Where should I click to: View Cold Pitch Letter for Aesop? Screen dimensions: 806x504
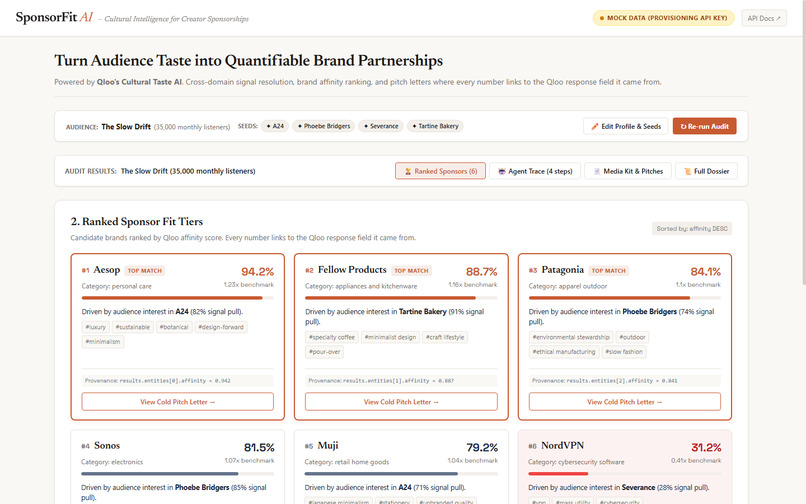tap(177, 402)
